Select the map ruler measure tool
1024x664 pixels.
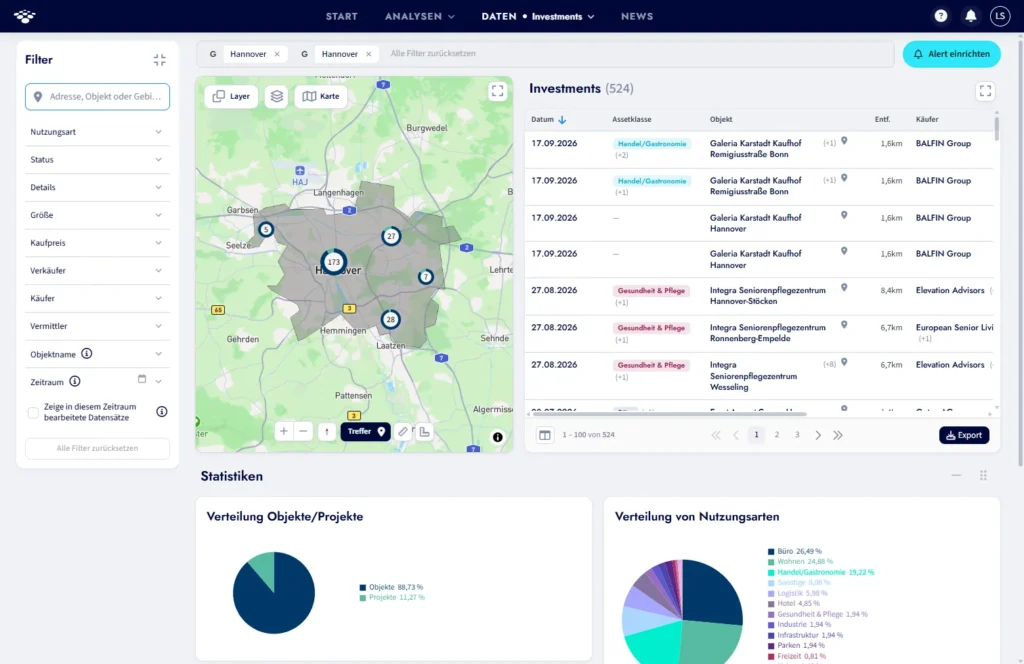pos(403,432)
